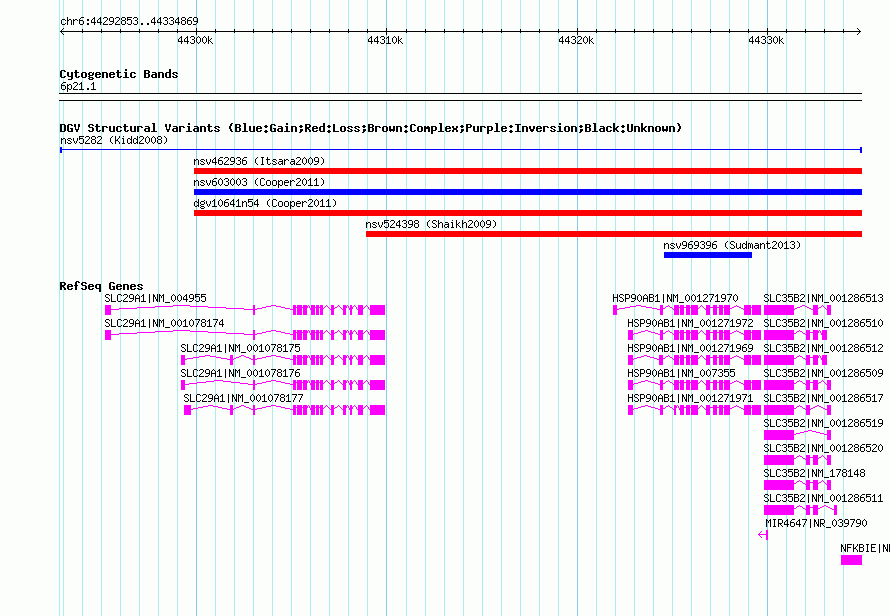
Task: Click the SLC35B2 NM_001286511 gene glyph
Action: point(800,510)
